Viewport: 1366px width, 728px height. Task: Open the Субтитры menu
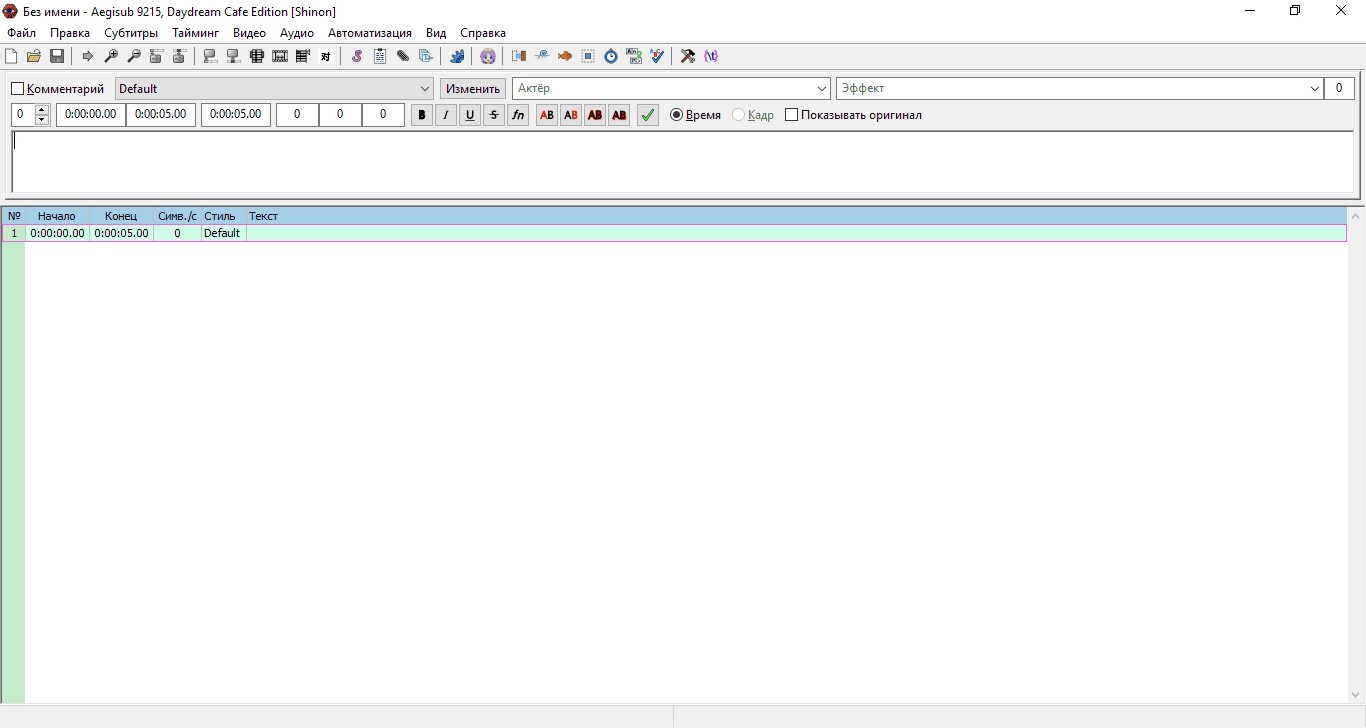point(131,33)
